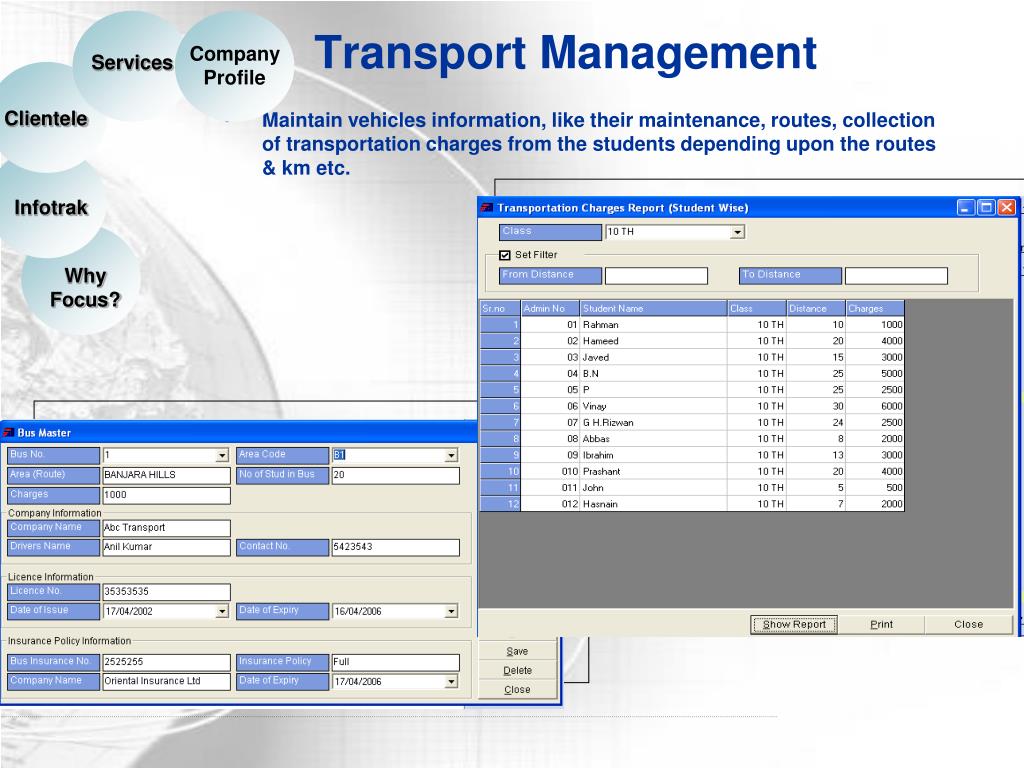The height and width of the screenshot is (768, 1024).
Task: Click the student name Prashant
Action: click(x=601, y=472)
